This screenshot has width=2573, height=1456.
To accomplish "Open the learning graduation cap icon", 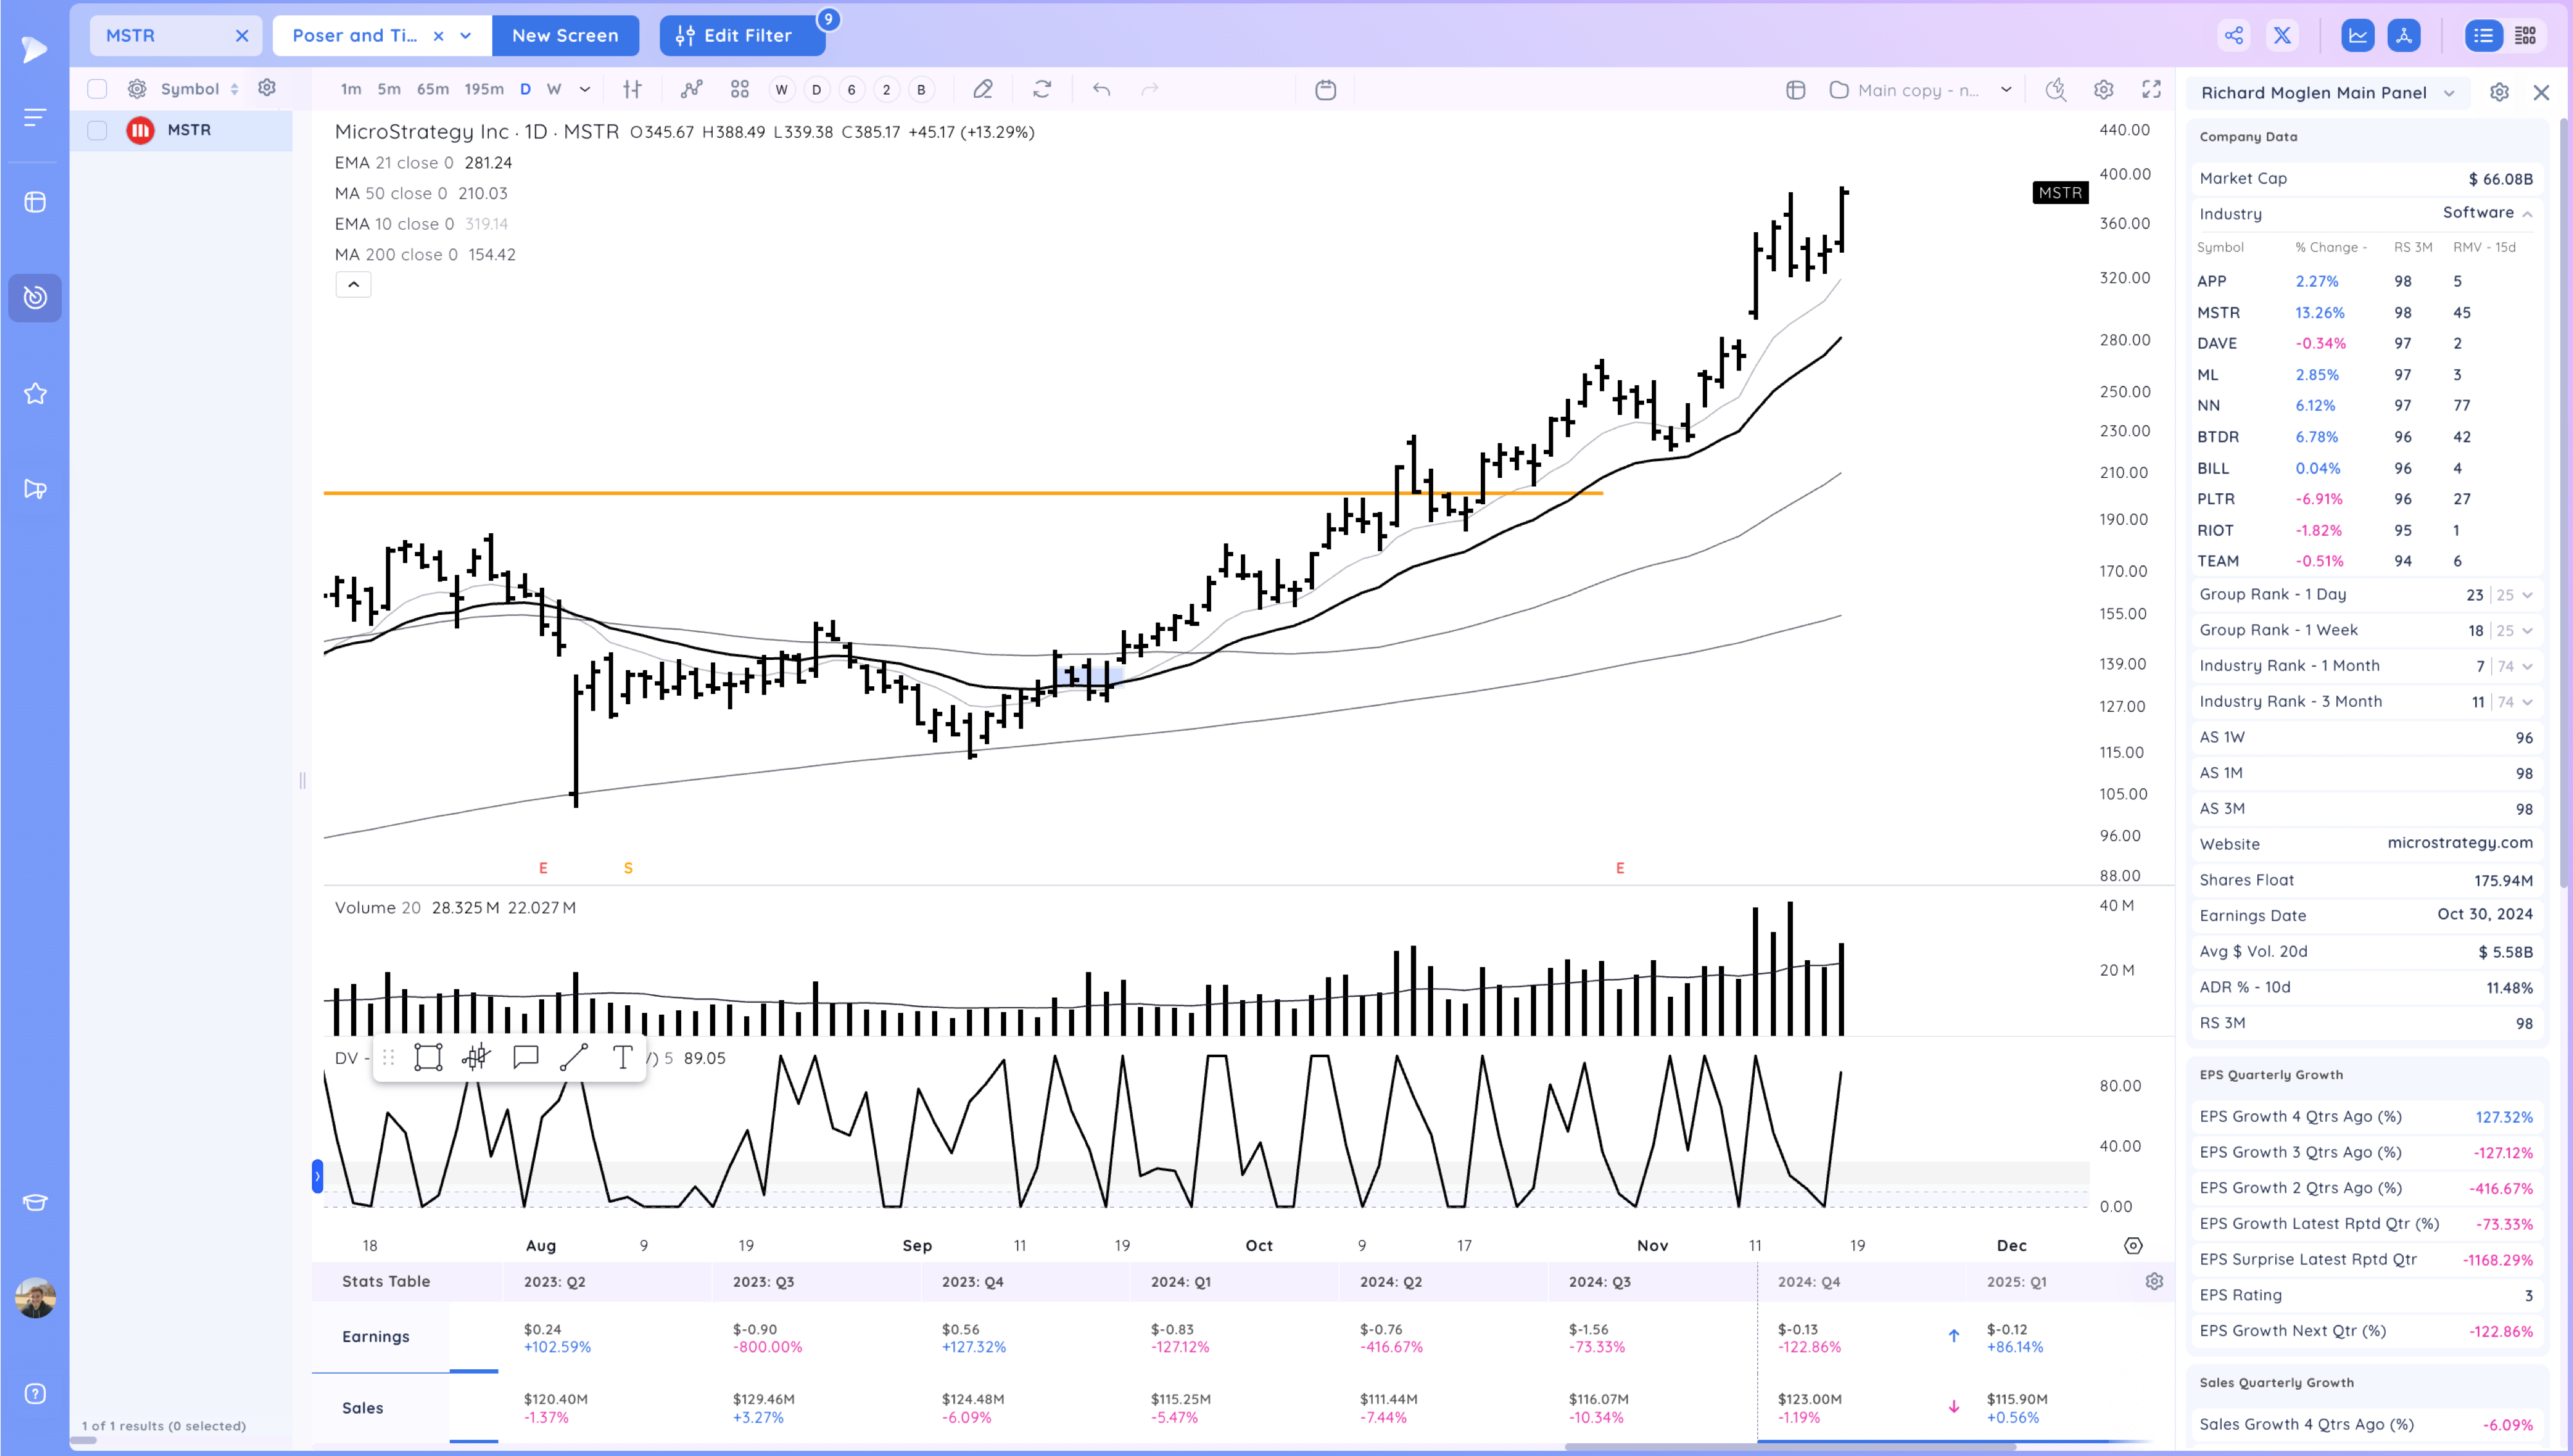I will coord(35,1202).
